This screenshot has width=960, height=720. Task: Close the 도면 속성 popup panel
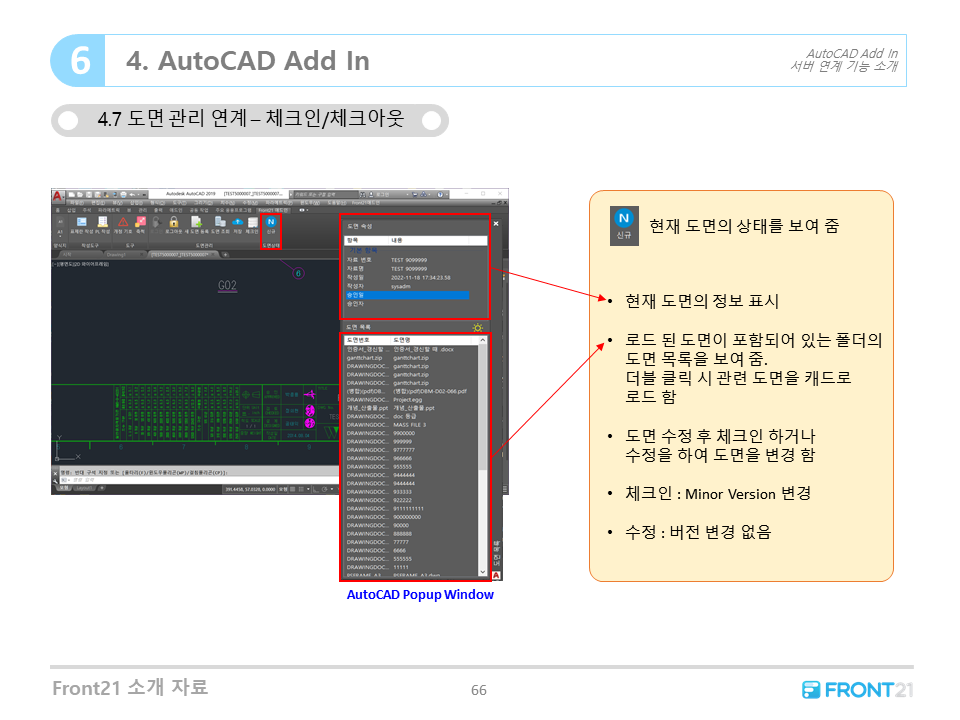point(496,224)
